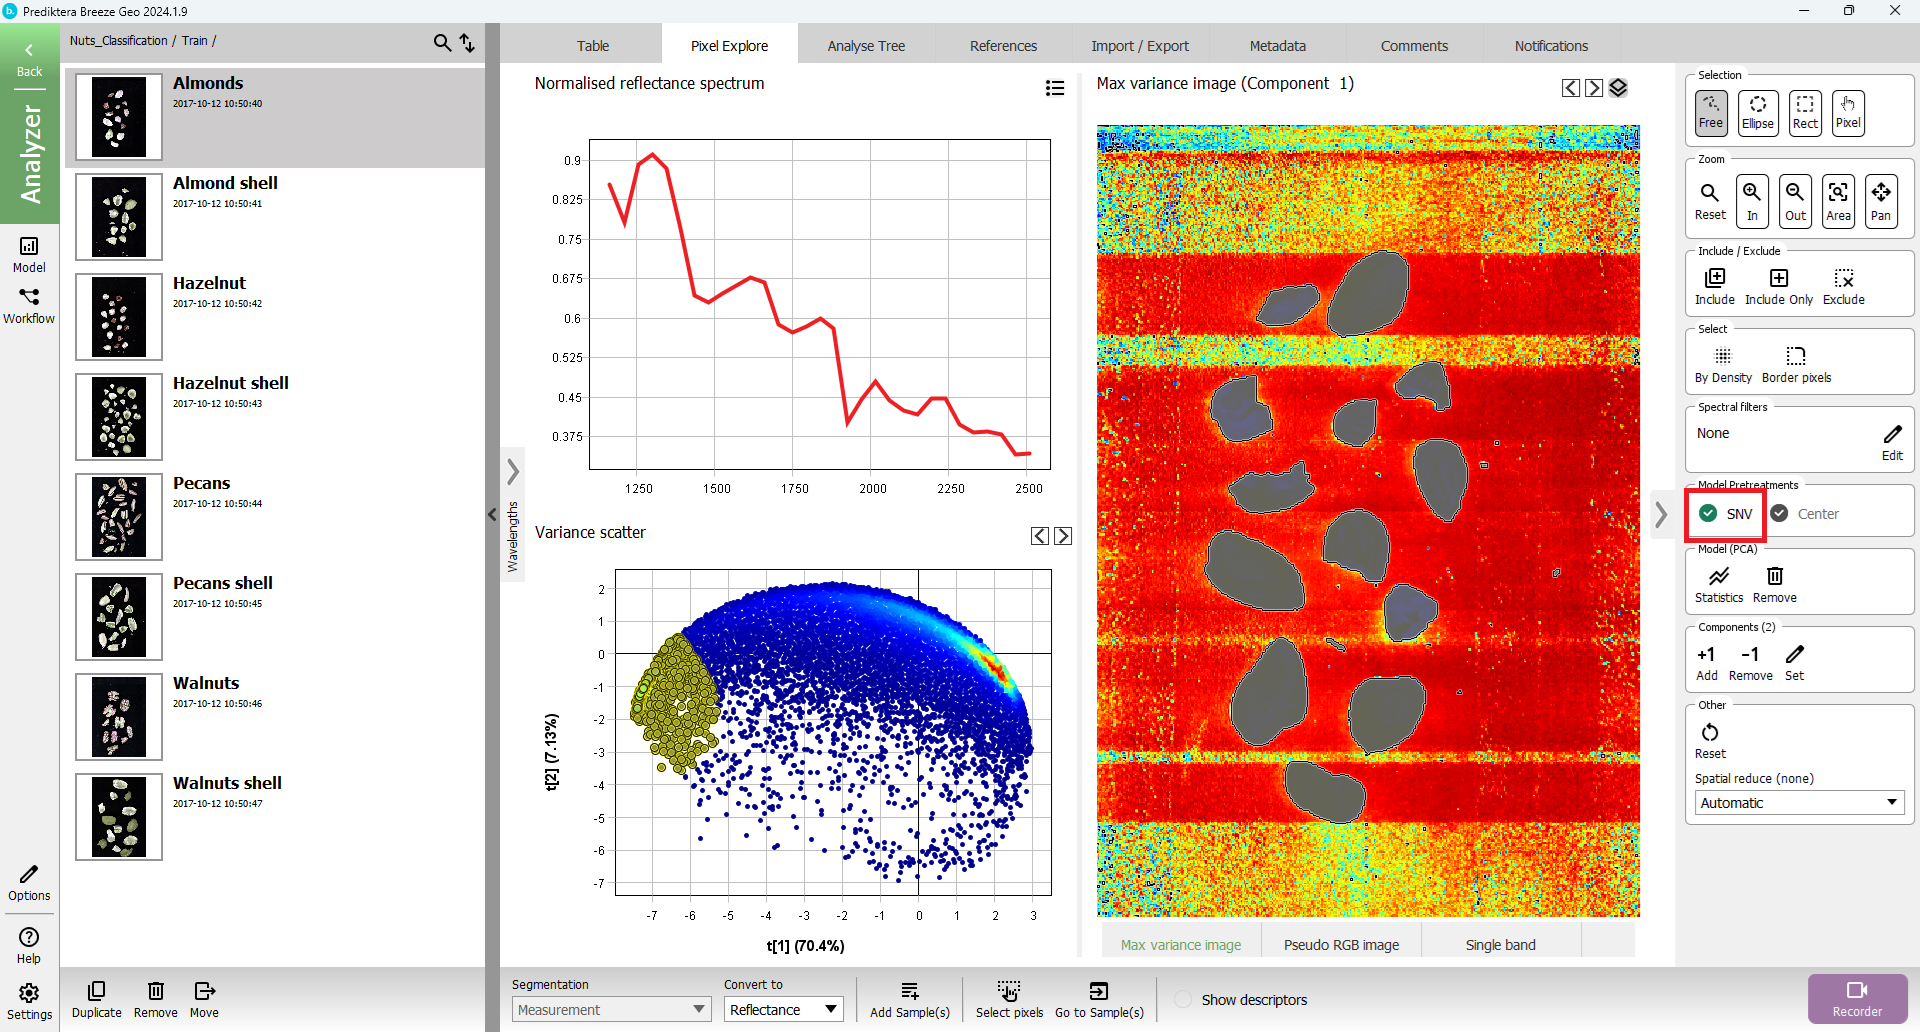Click the Zoom In magnifier icon
This screenshot has height=1032, width=1920.
[1752, 200]
